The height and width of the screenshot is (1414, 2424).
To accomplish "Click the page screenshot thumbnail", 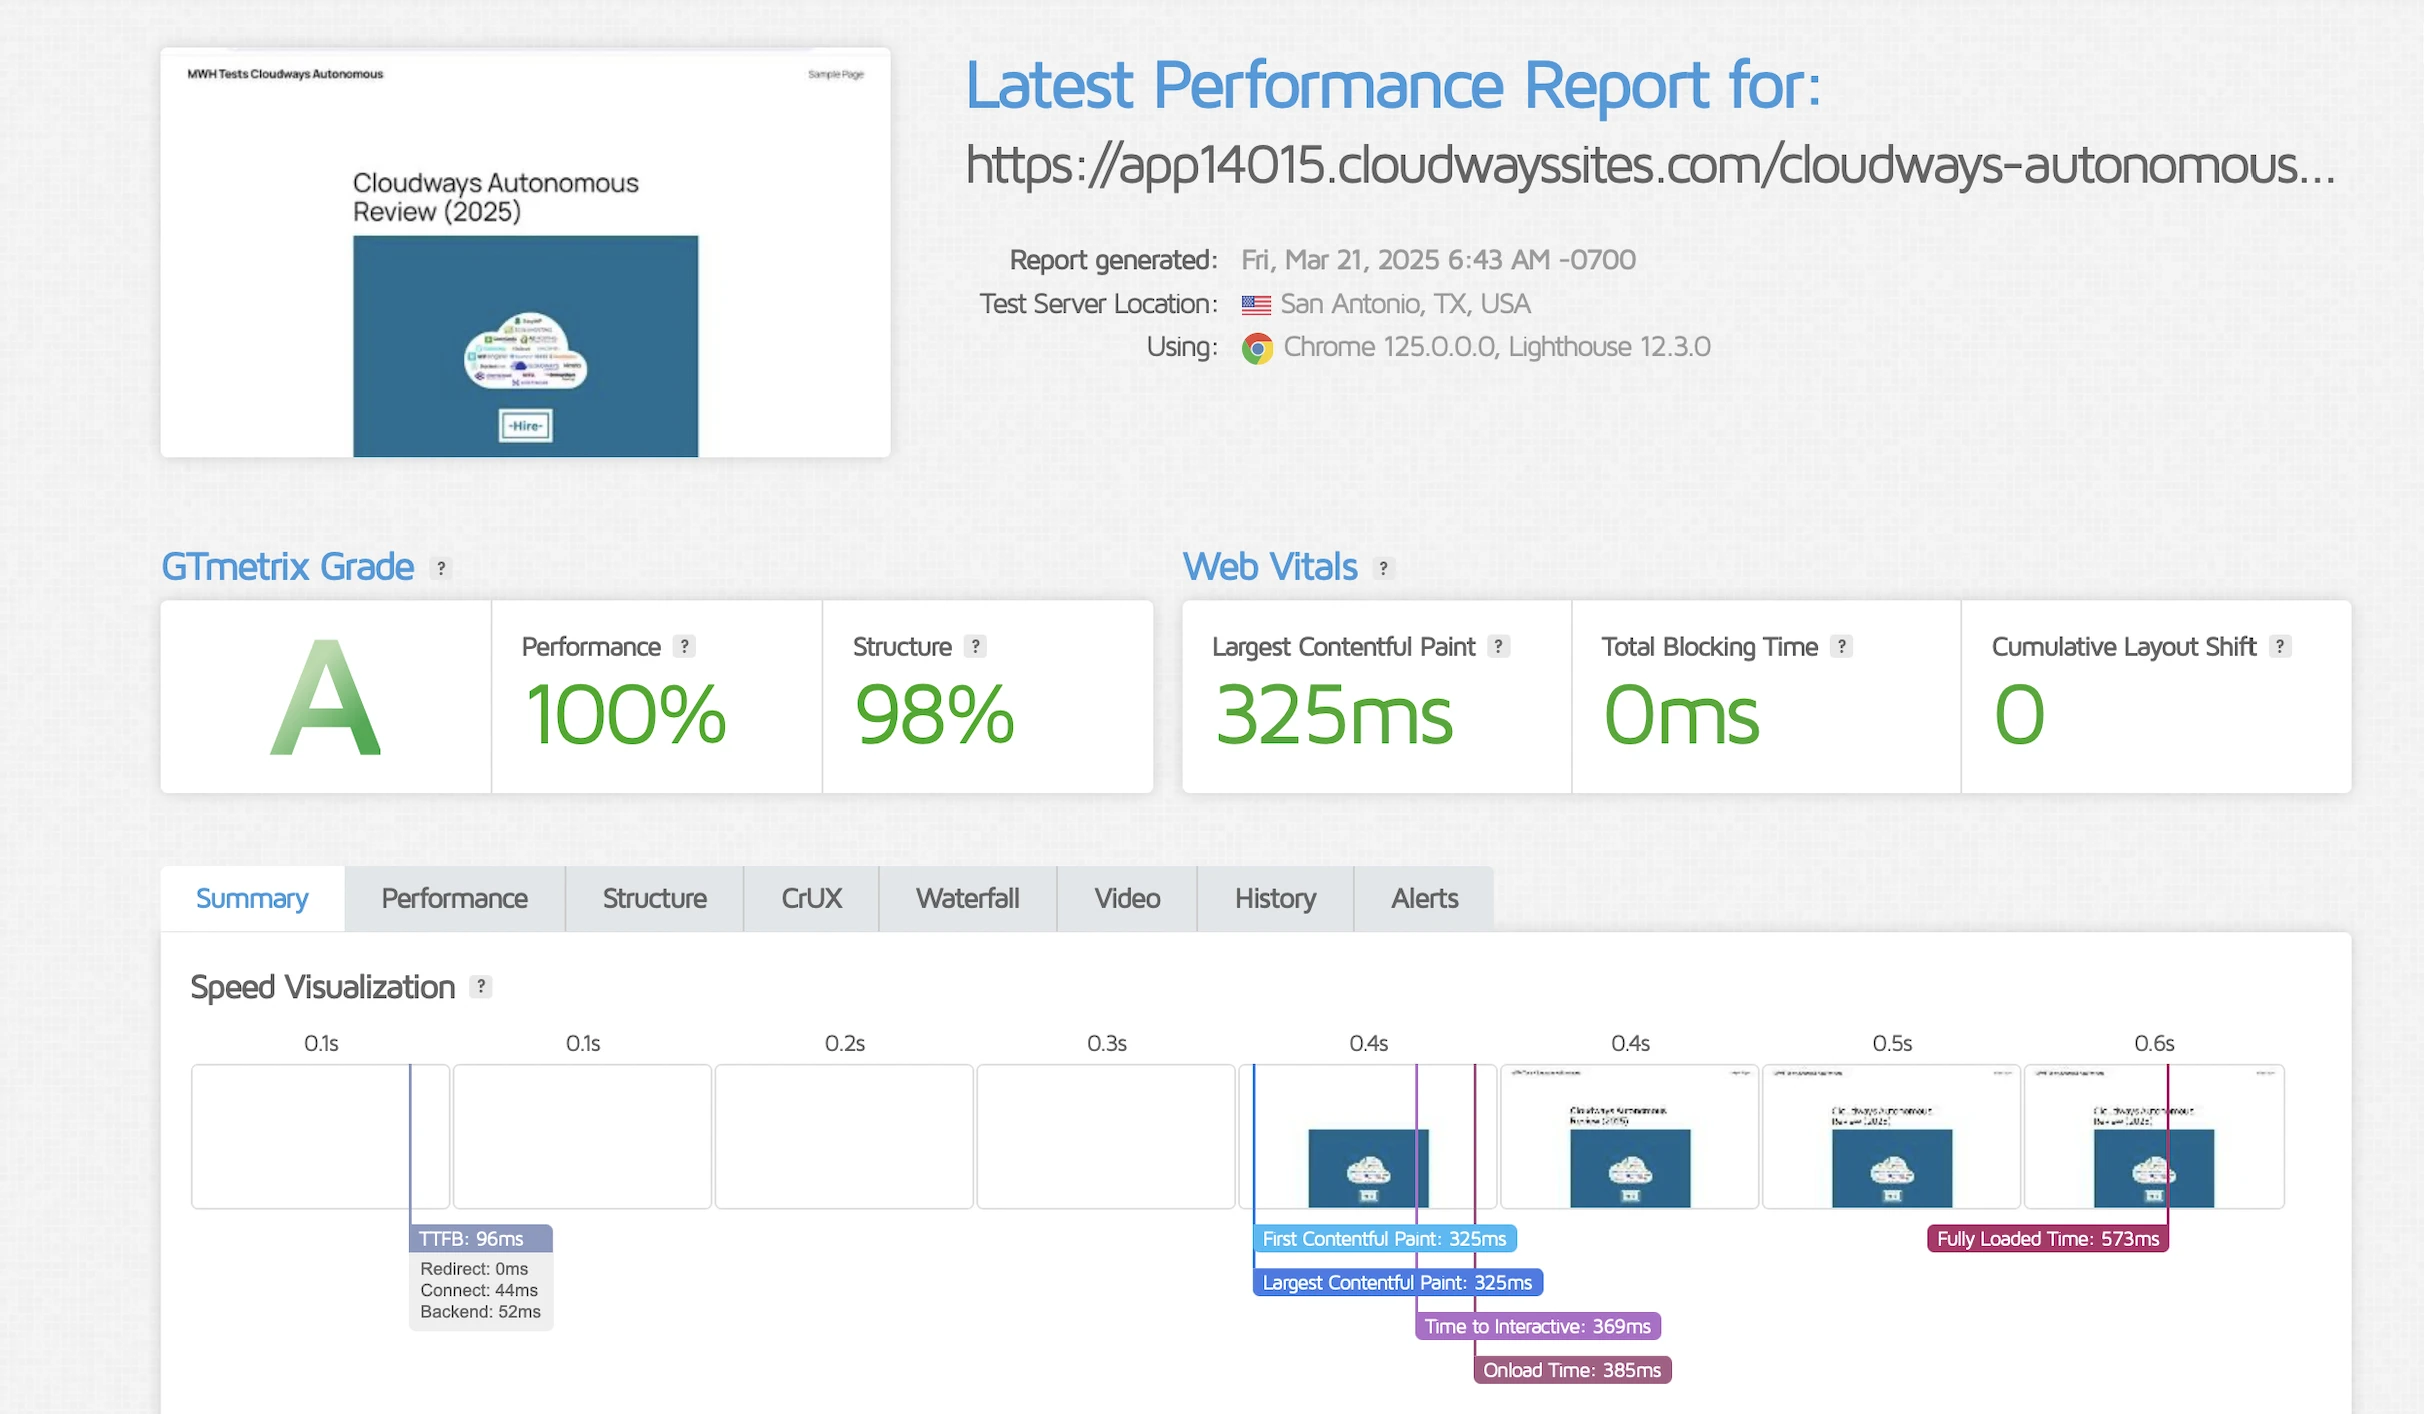I will (x=525, y=252).
